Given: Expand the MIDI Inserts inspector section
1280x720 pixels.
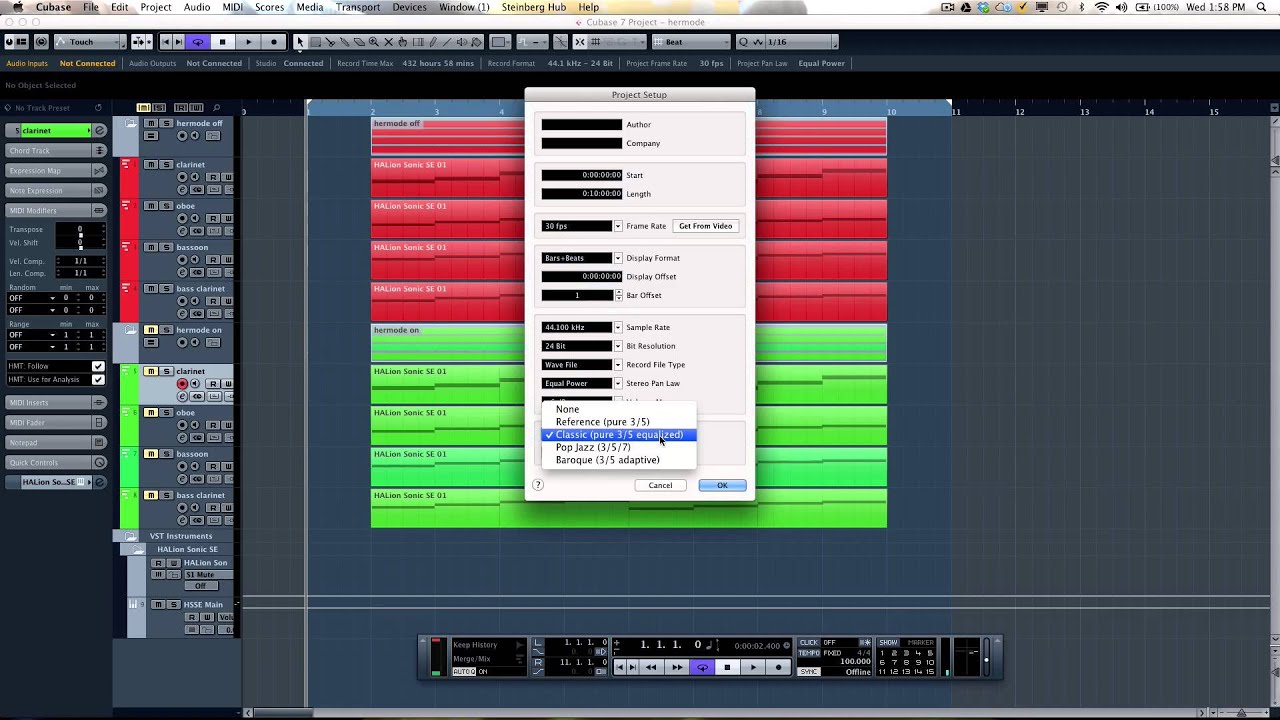Looking at the screenshot, I should click(56, 402).
